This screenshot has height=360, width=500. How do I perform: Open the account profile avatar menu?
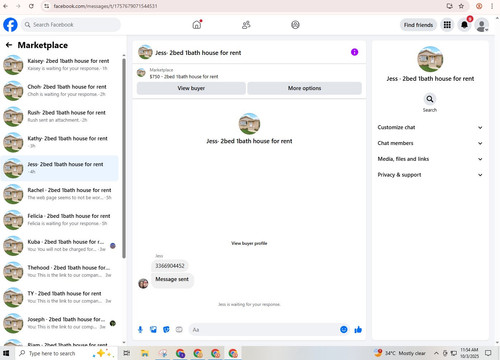click(482, 25)
